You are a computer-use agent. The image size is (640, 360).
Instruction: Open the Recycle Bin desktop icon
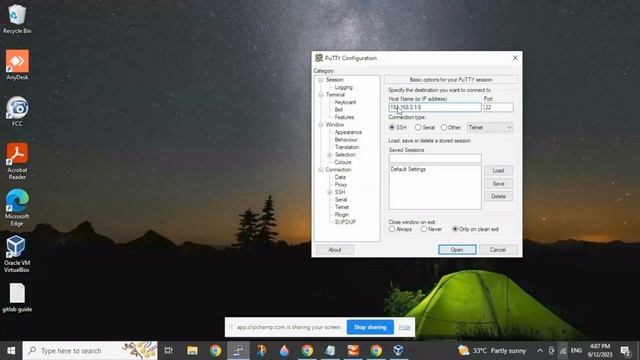click(x=17, y=19)
